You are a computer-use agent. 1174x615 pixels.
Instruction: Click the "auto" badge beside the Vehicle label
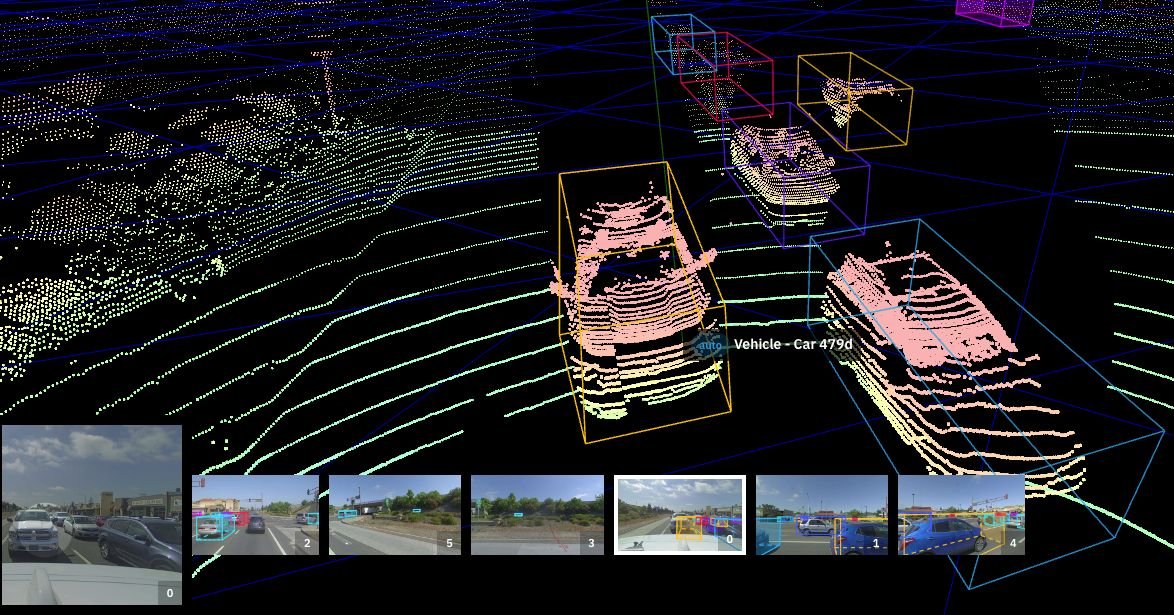click(x=709, y=345)
